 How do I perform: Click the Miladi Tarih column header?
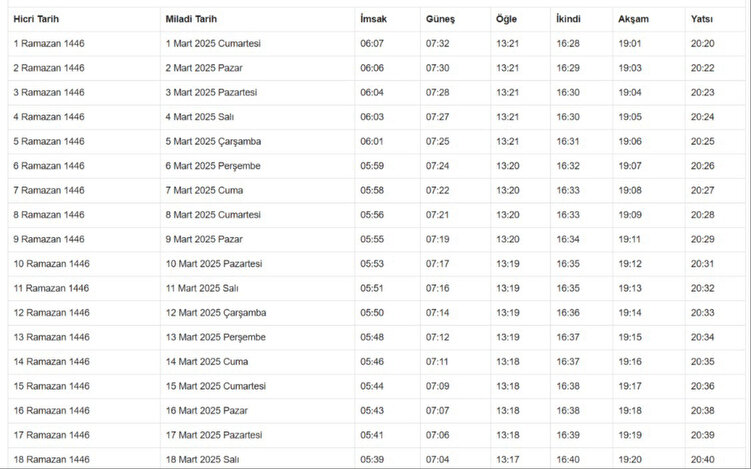[192, 19]
